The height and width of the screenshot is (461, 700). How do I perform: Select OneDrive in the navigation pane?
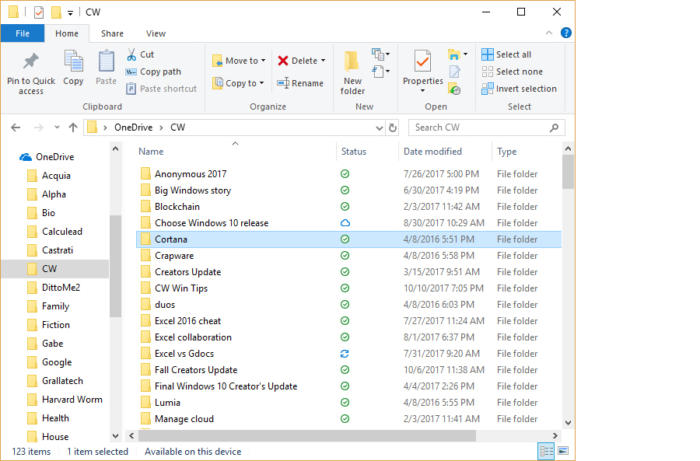(x=54, y=157)
